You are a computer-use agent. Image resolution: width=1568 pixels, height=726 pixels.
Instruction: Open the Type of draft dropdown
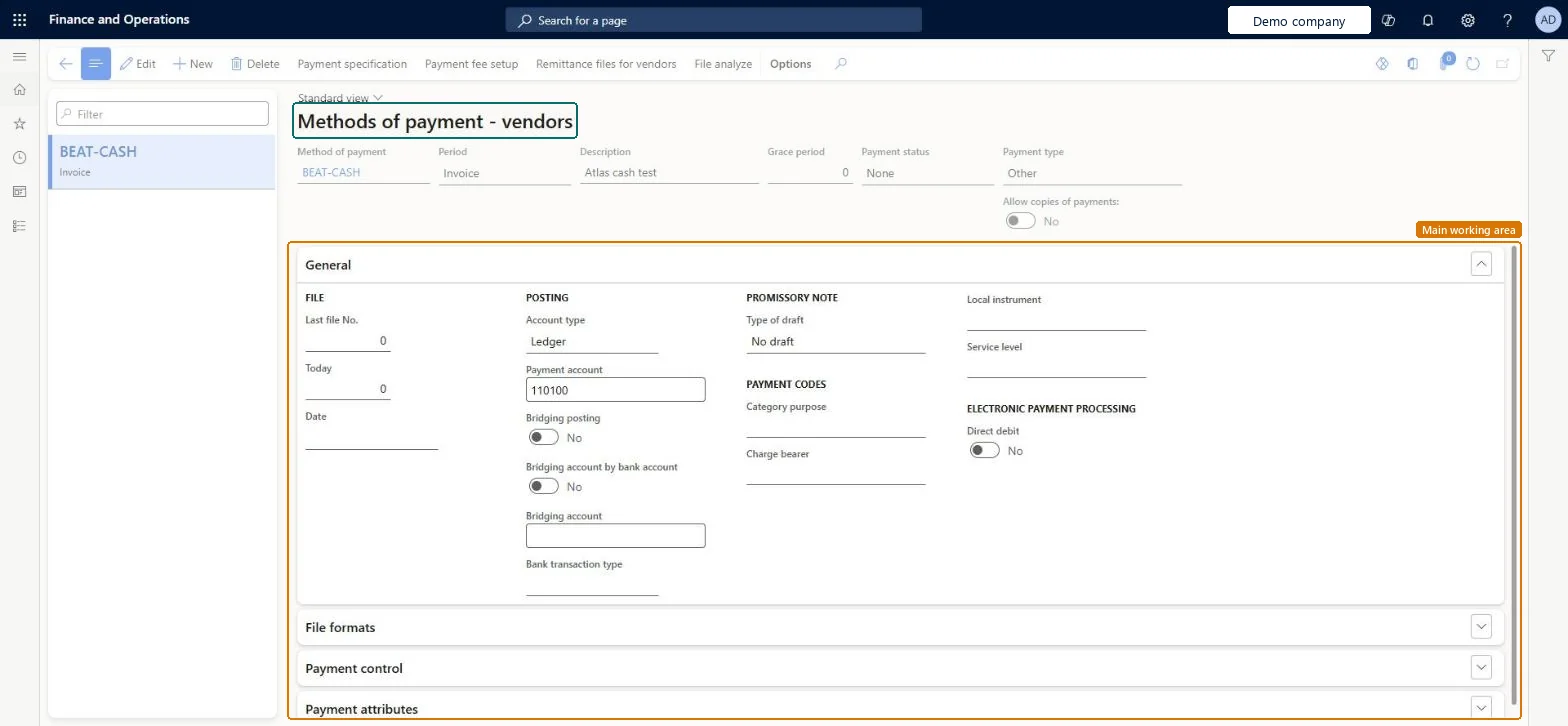836,342
